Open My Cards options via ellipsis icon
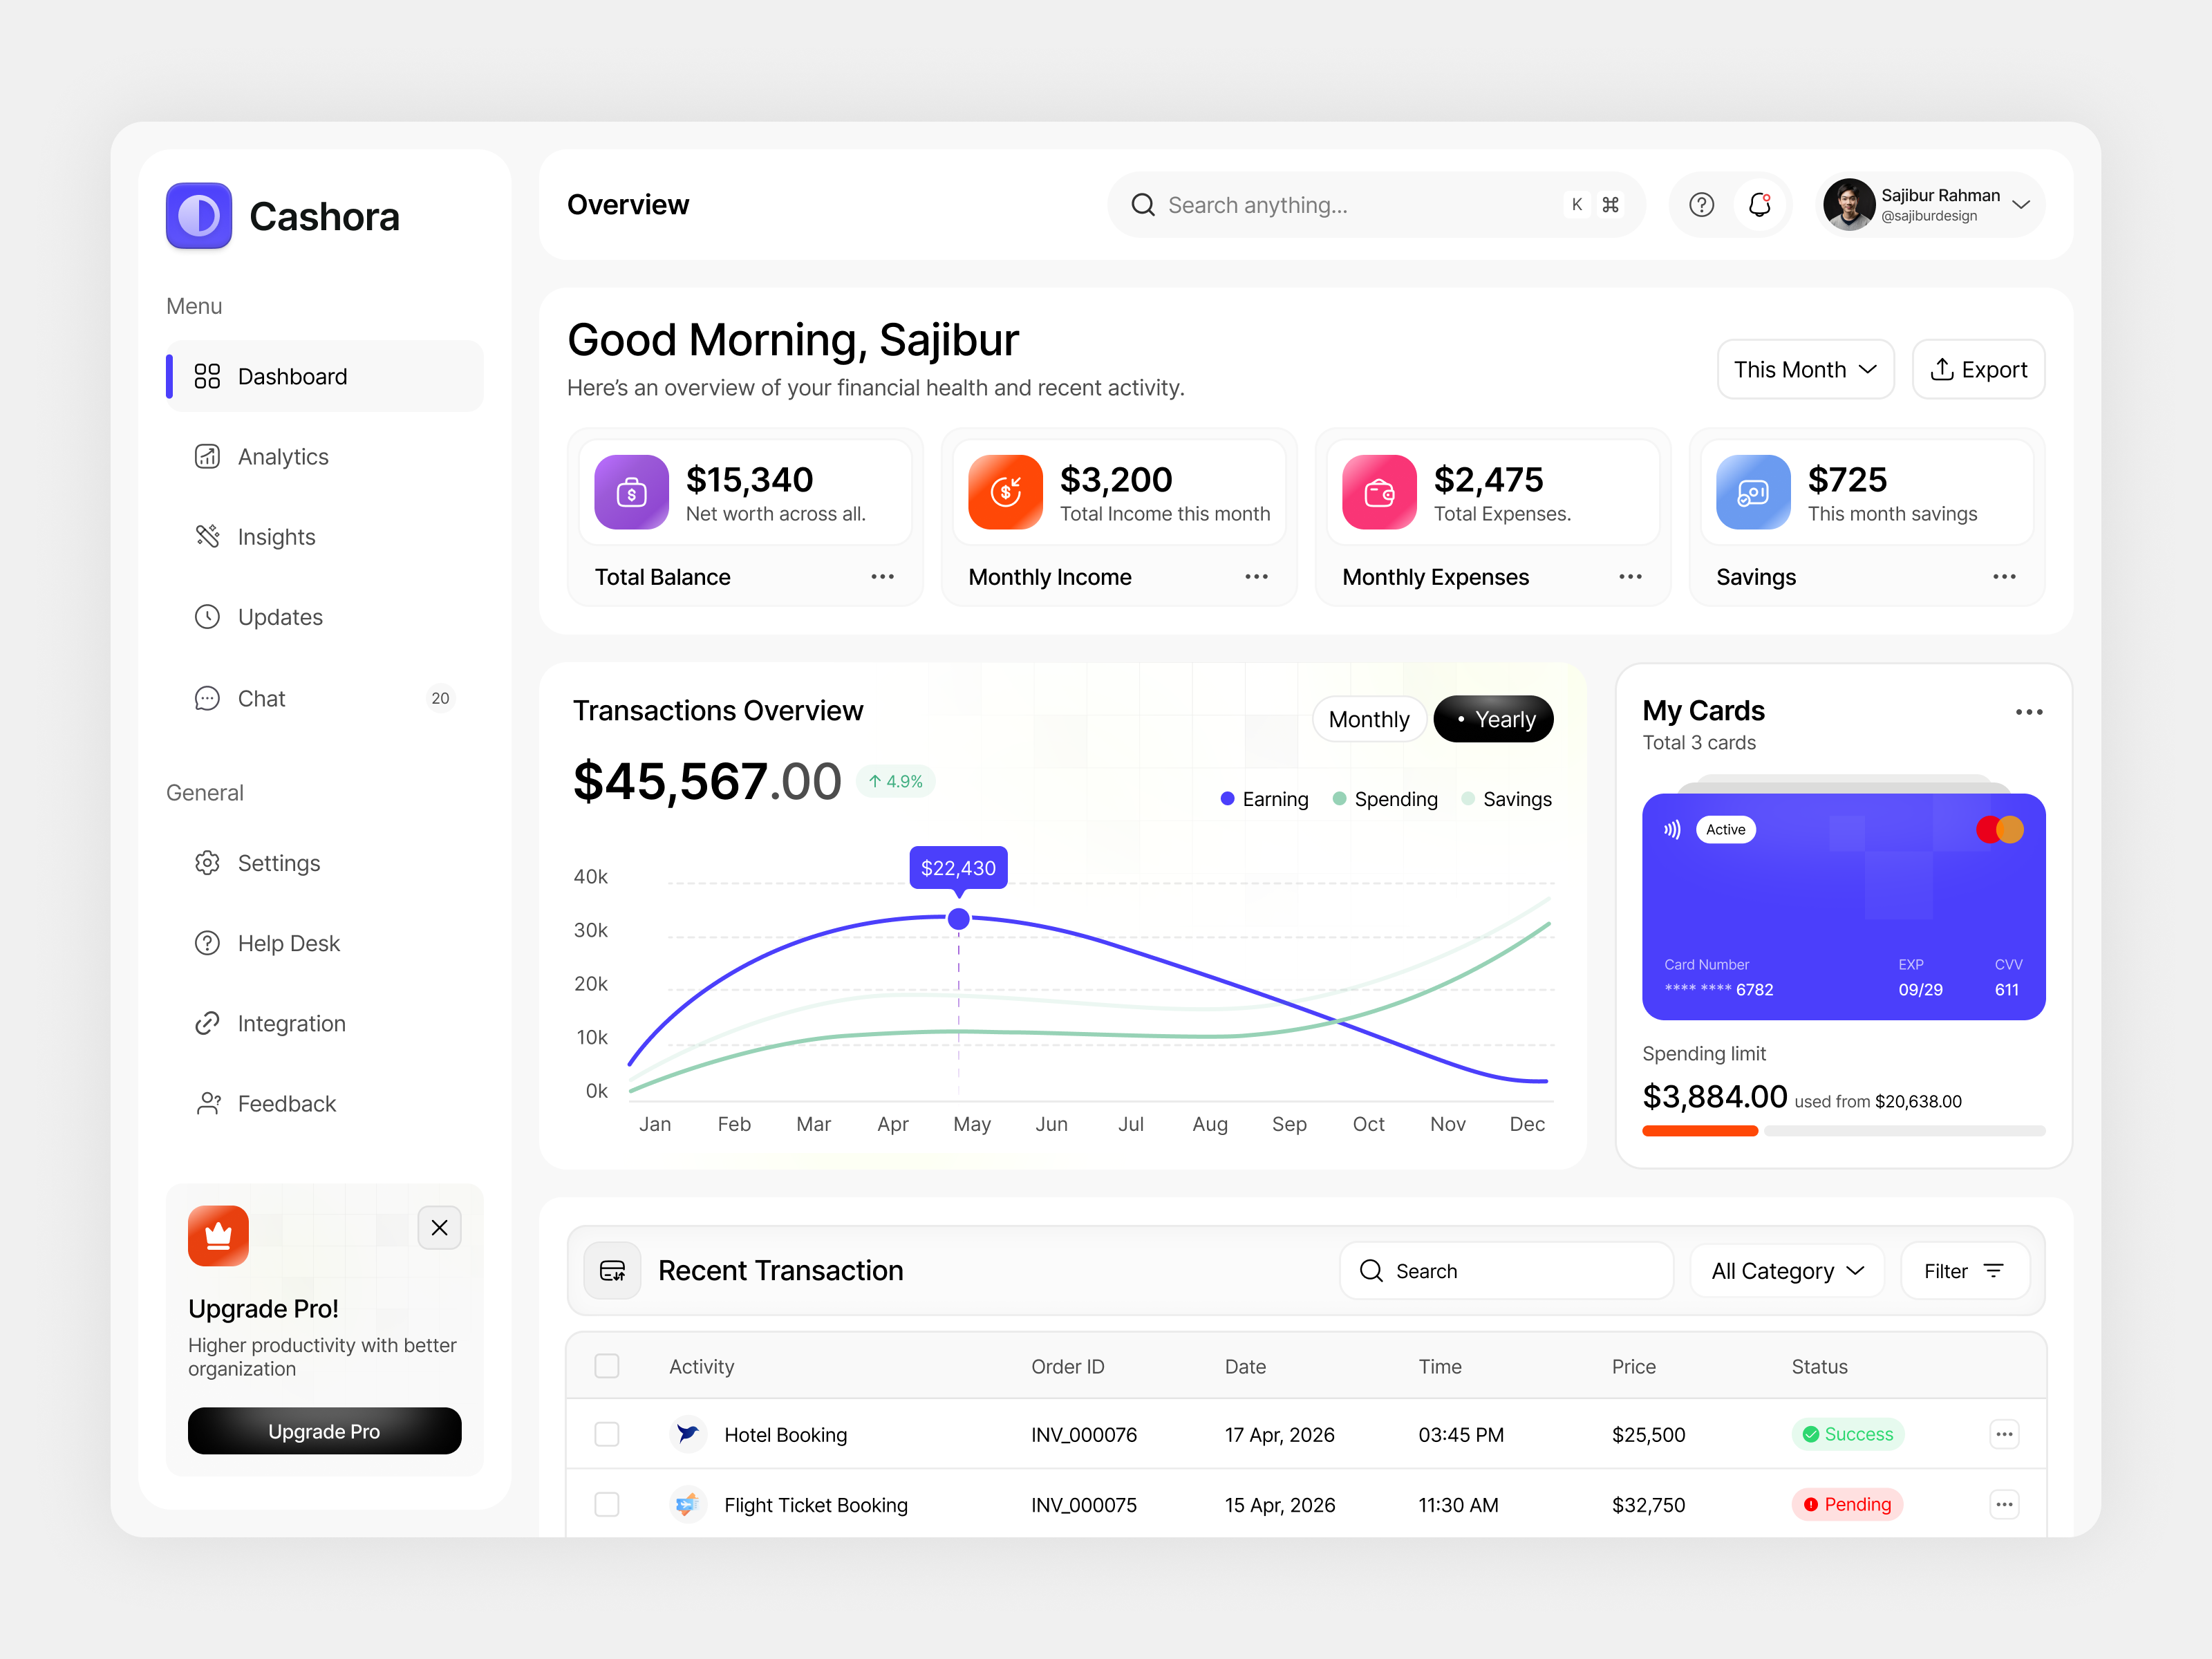 click(x=2028, y=712)
